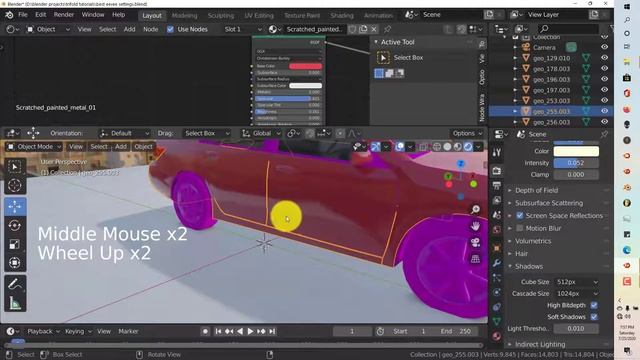Click the viewport Object menu button
Screen dimensions: 640x360
point(143,147)
